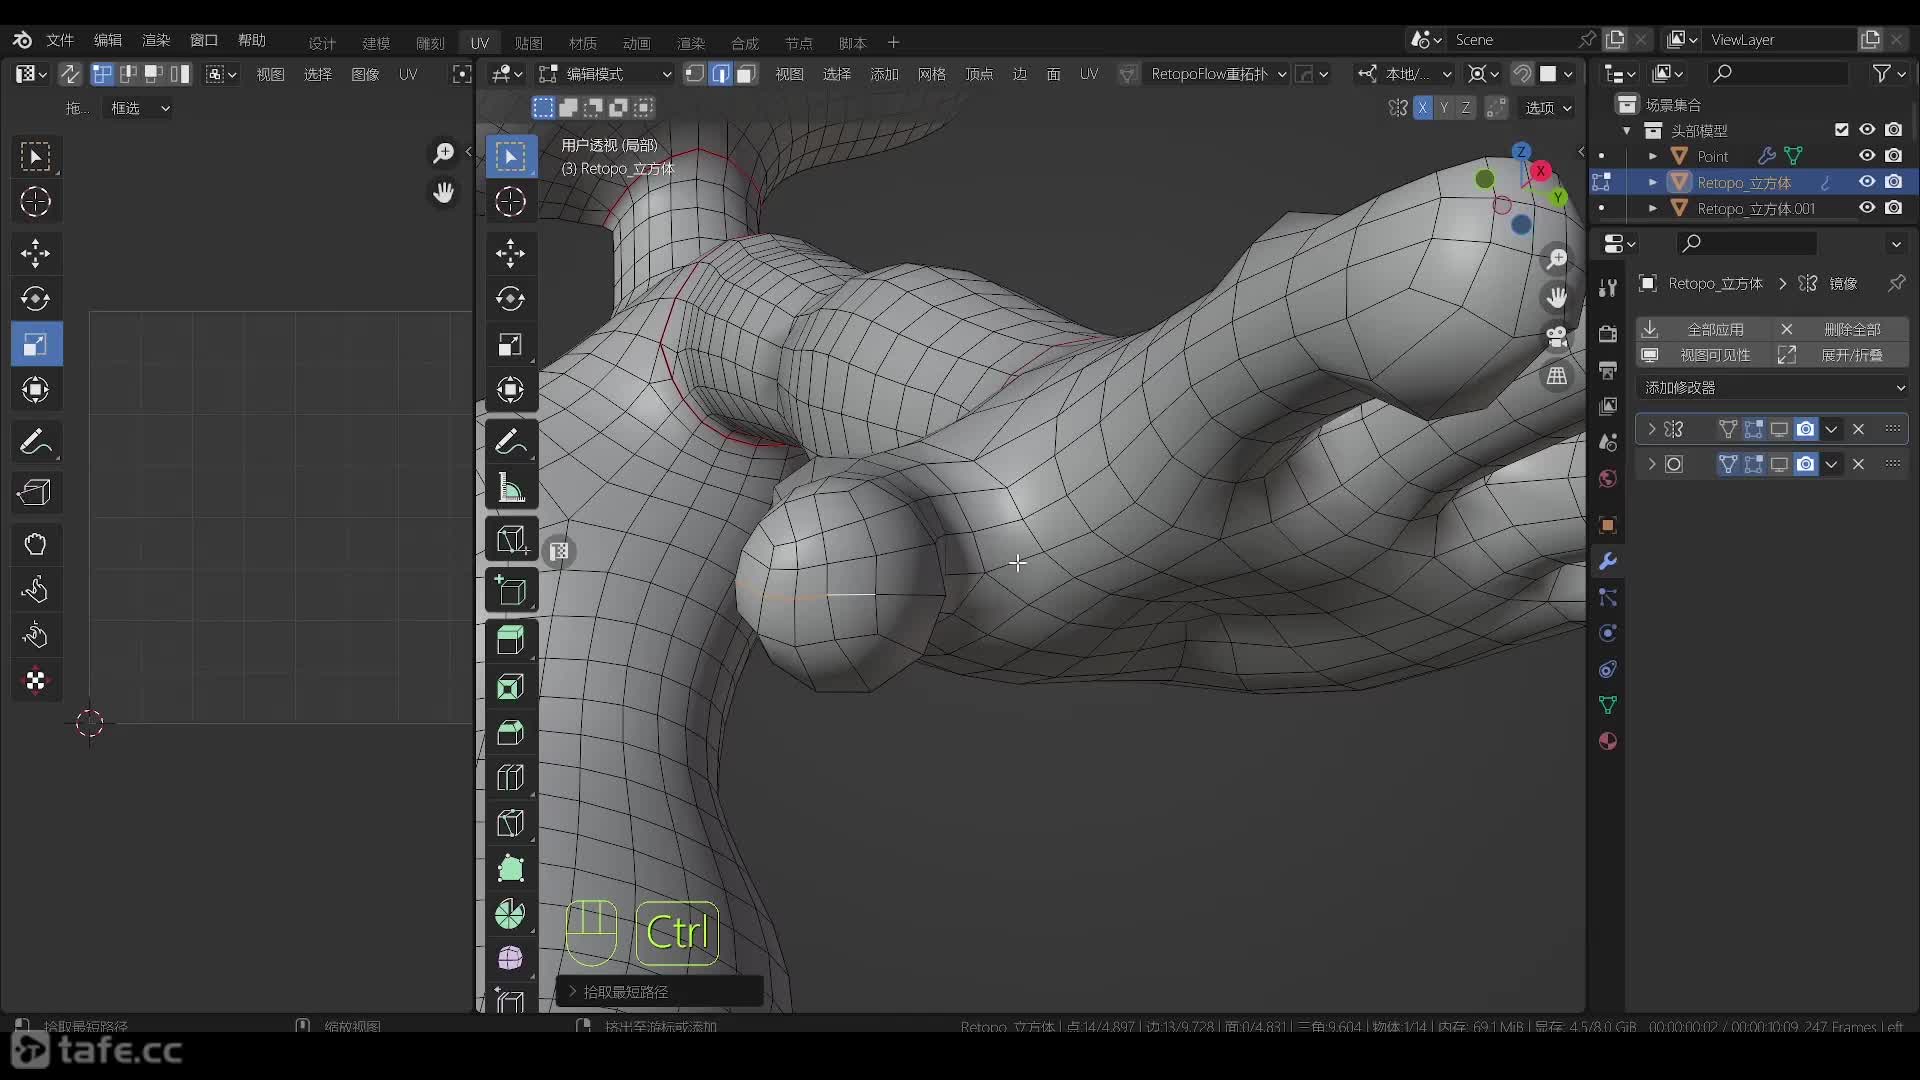The width and height of the screenshot is (1920, 1080).
Task: Open 添加修改器 dropdown
Action: coord(1772,388)
